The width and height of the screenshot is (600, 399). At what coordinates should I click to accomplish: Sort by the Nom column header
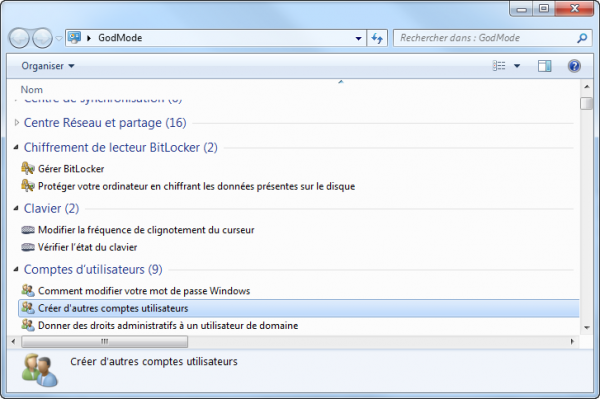[x=32, y=90]
